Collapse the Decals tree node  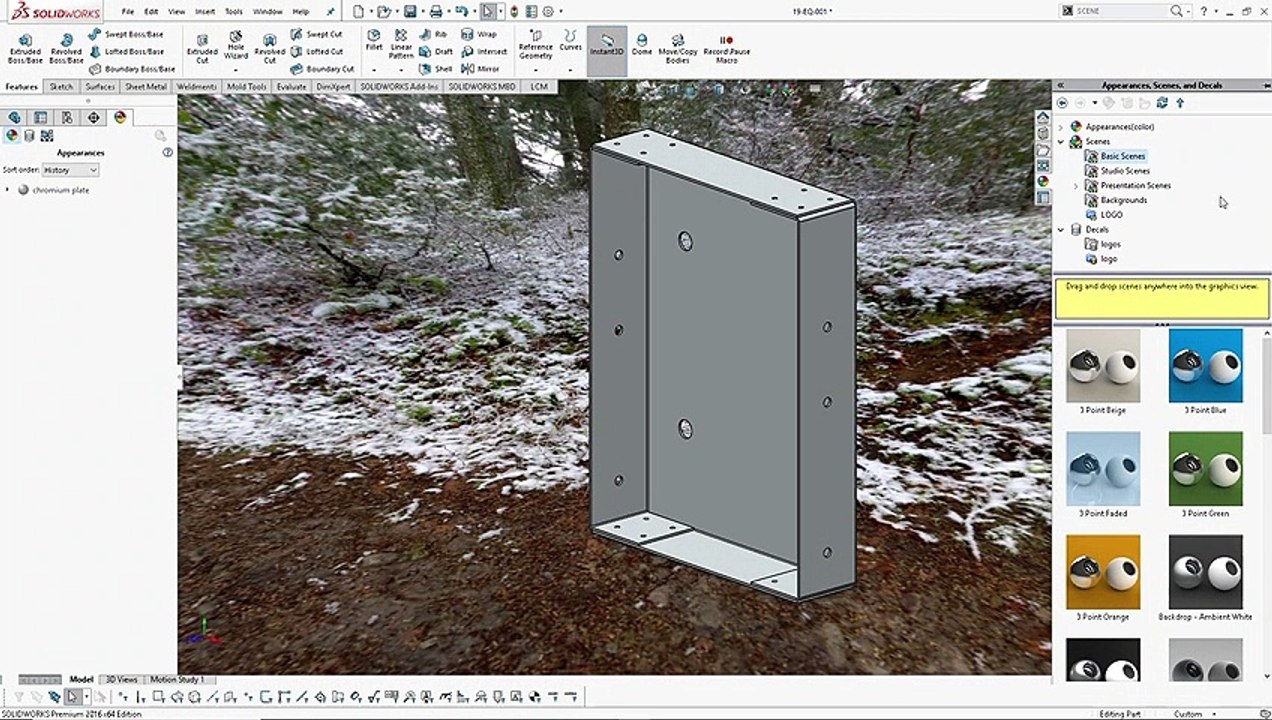pyautogui.click(x=1061, y=230)
